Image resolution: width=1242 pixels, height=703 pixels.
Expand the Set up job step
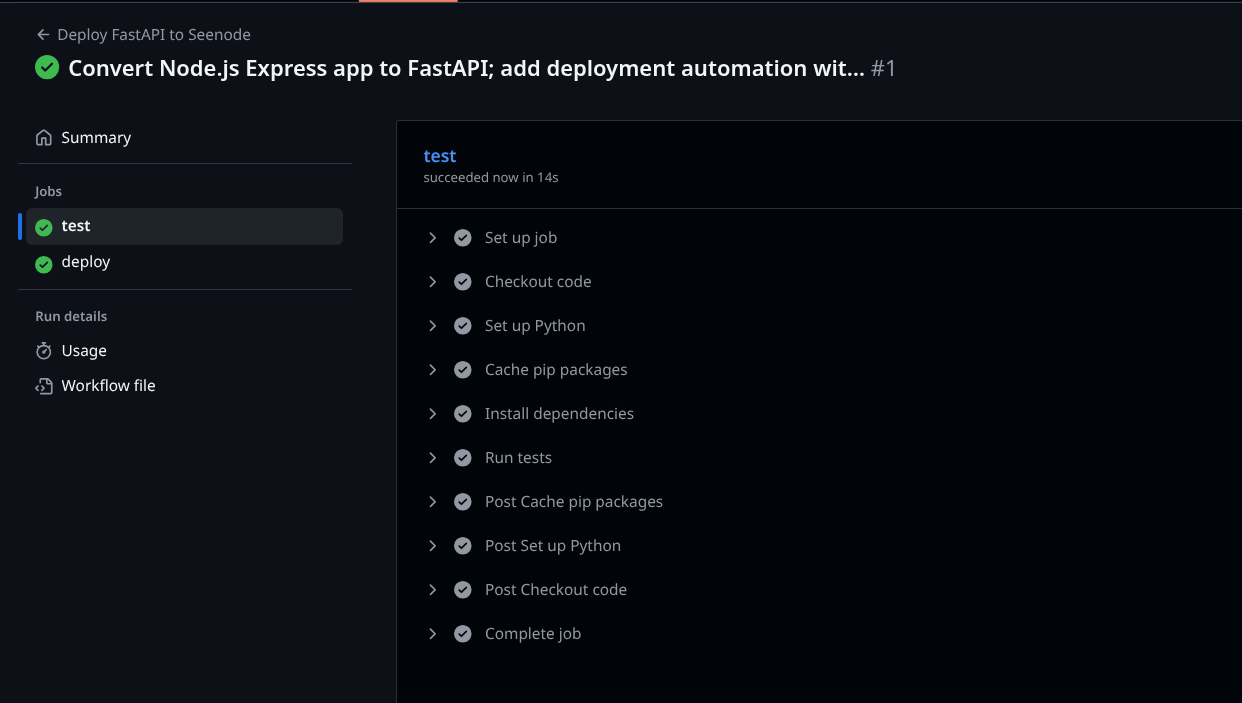coord(433,238)
